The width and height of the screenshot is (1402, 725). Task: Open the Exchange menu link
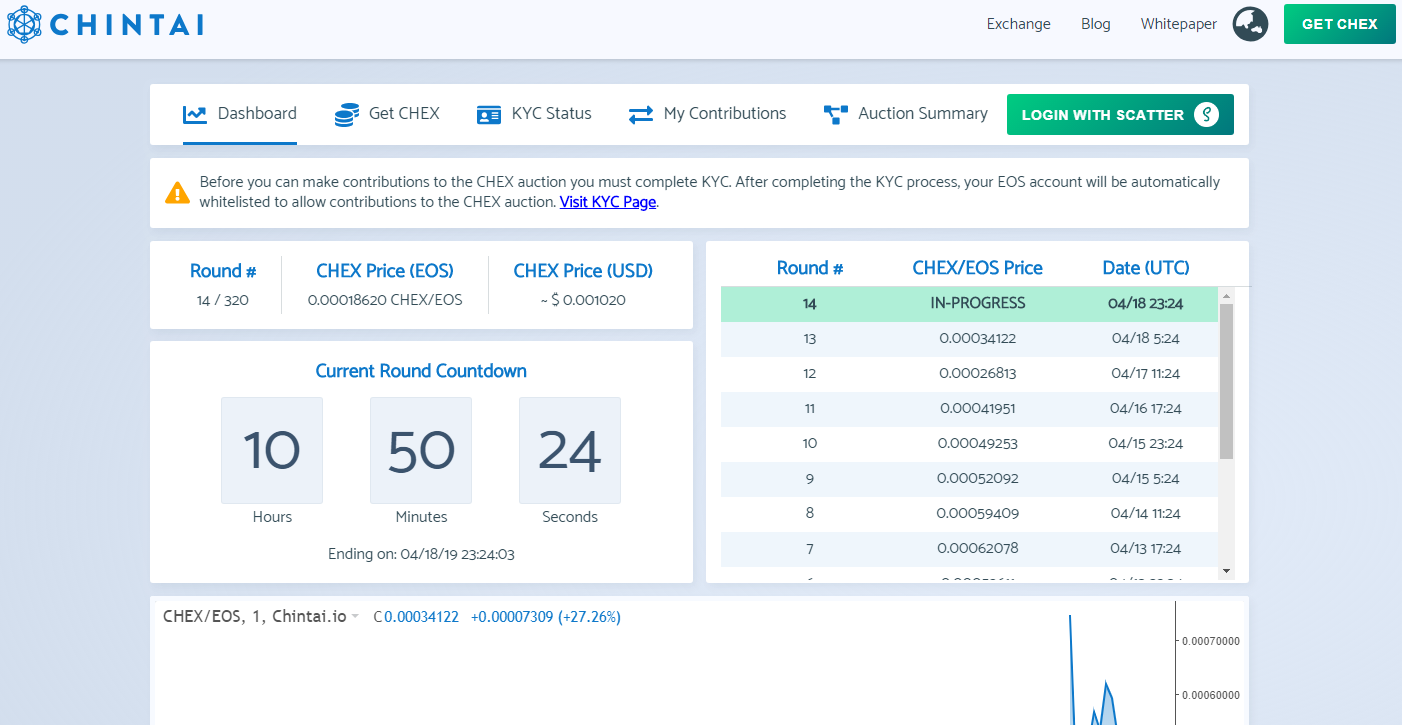coord(1018,24)
